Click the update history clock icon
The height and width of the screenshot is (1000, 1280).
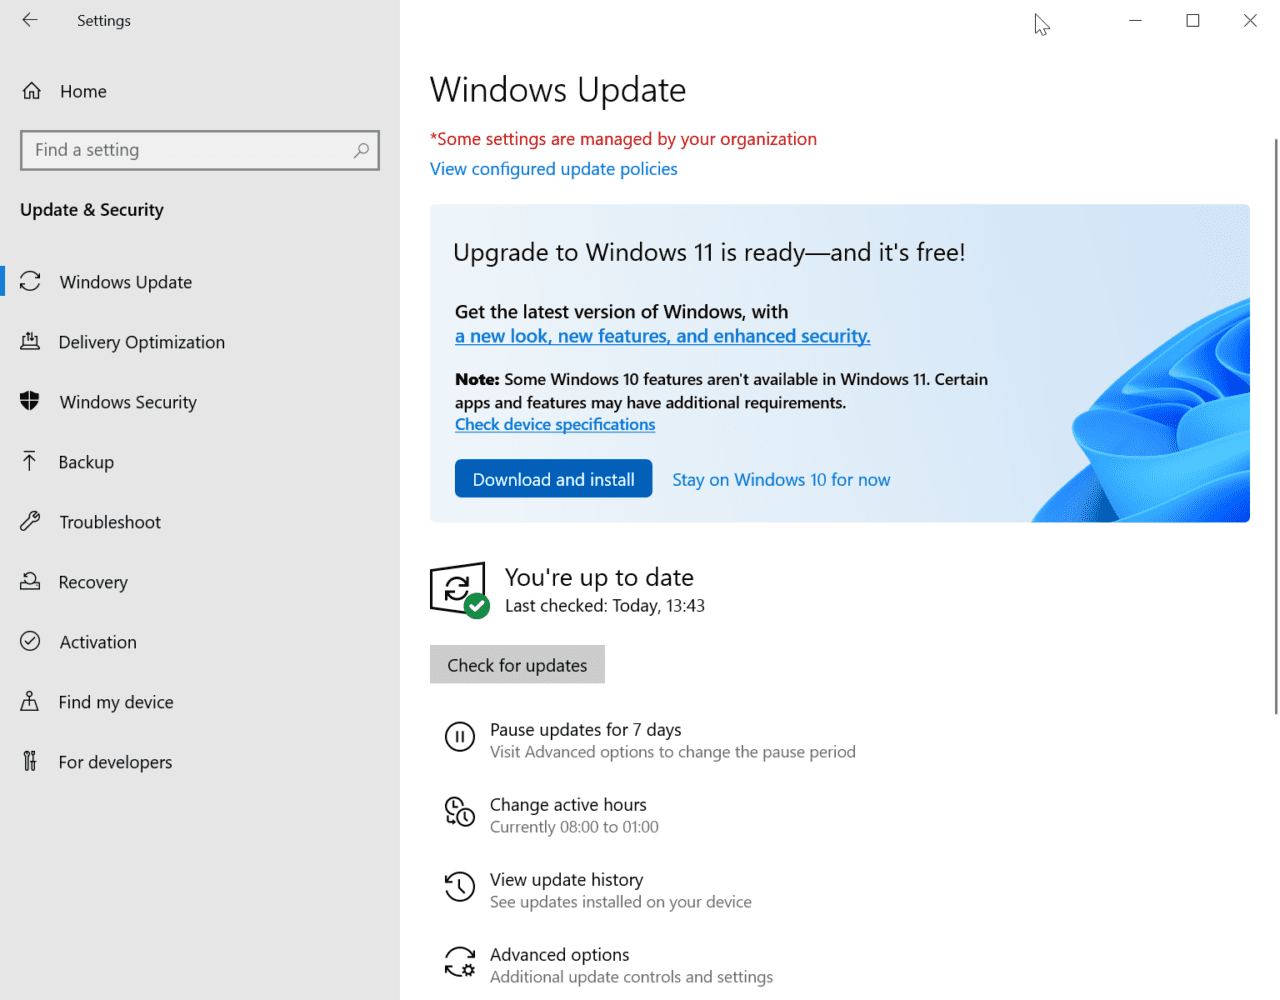(x=460, y=886)
